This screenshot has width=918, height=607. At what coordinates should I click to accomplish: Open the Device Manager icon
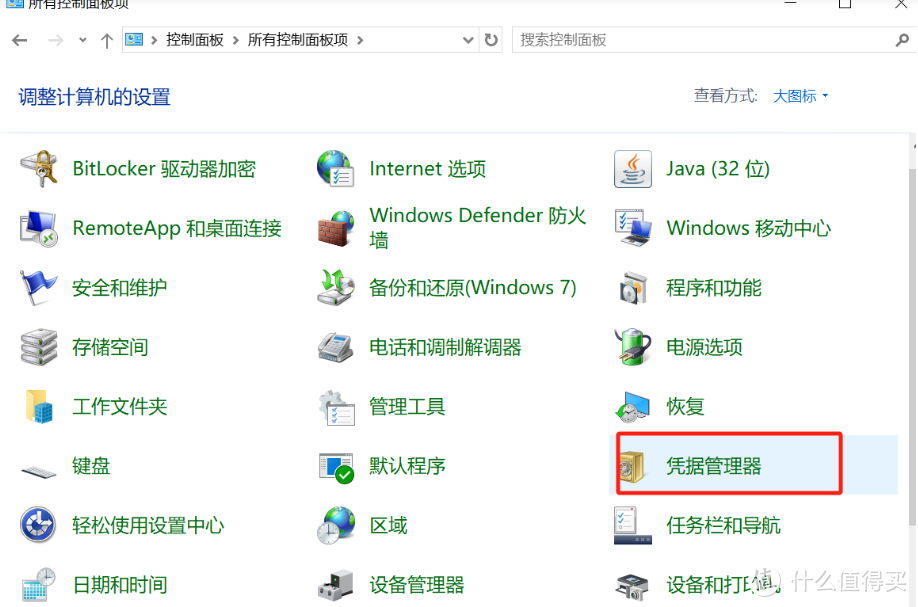(x=335, y=584)
